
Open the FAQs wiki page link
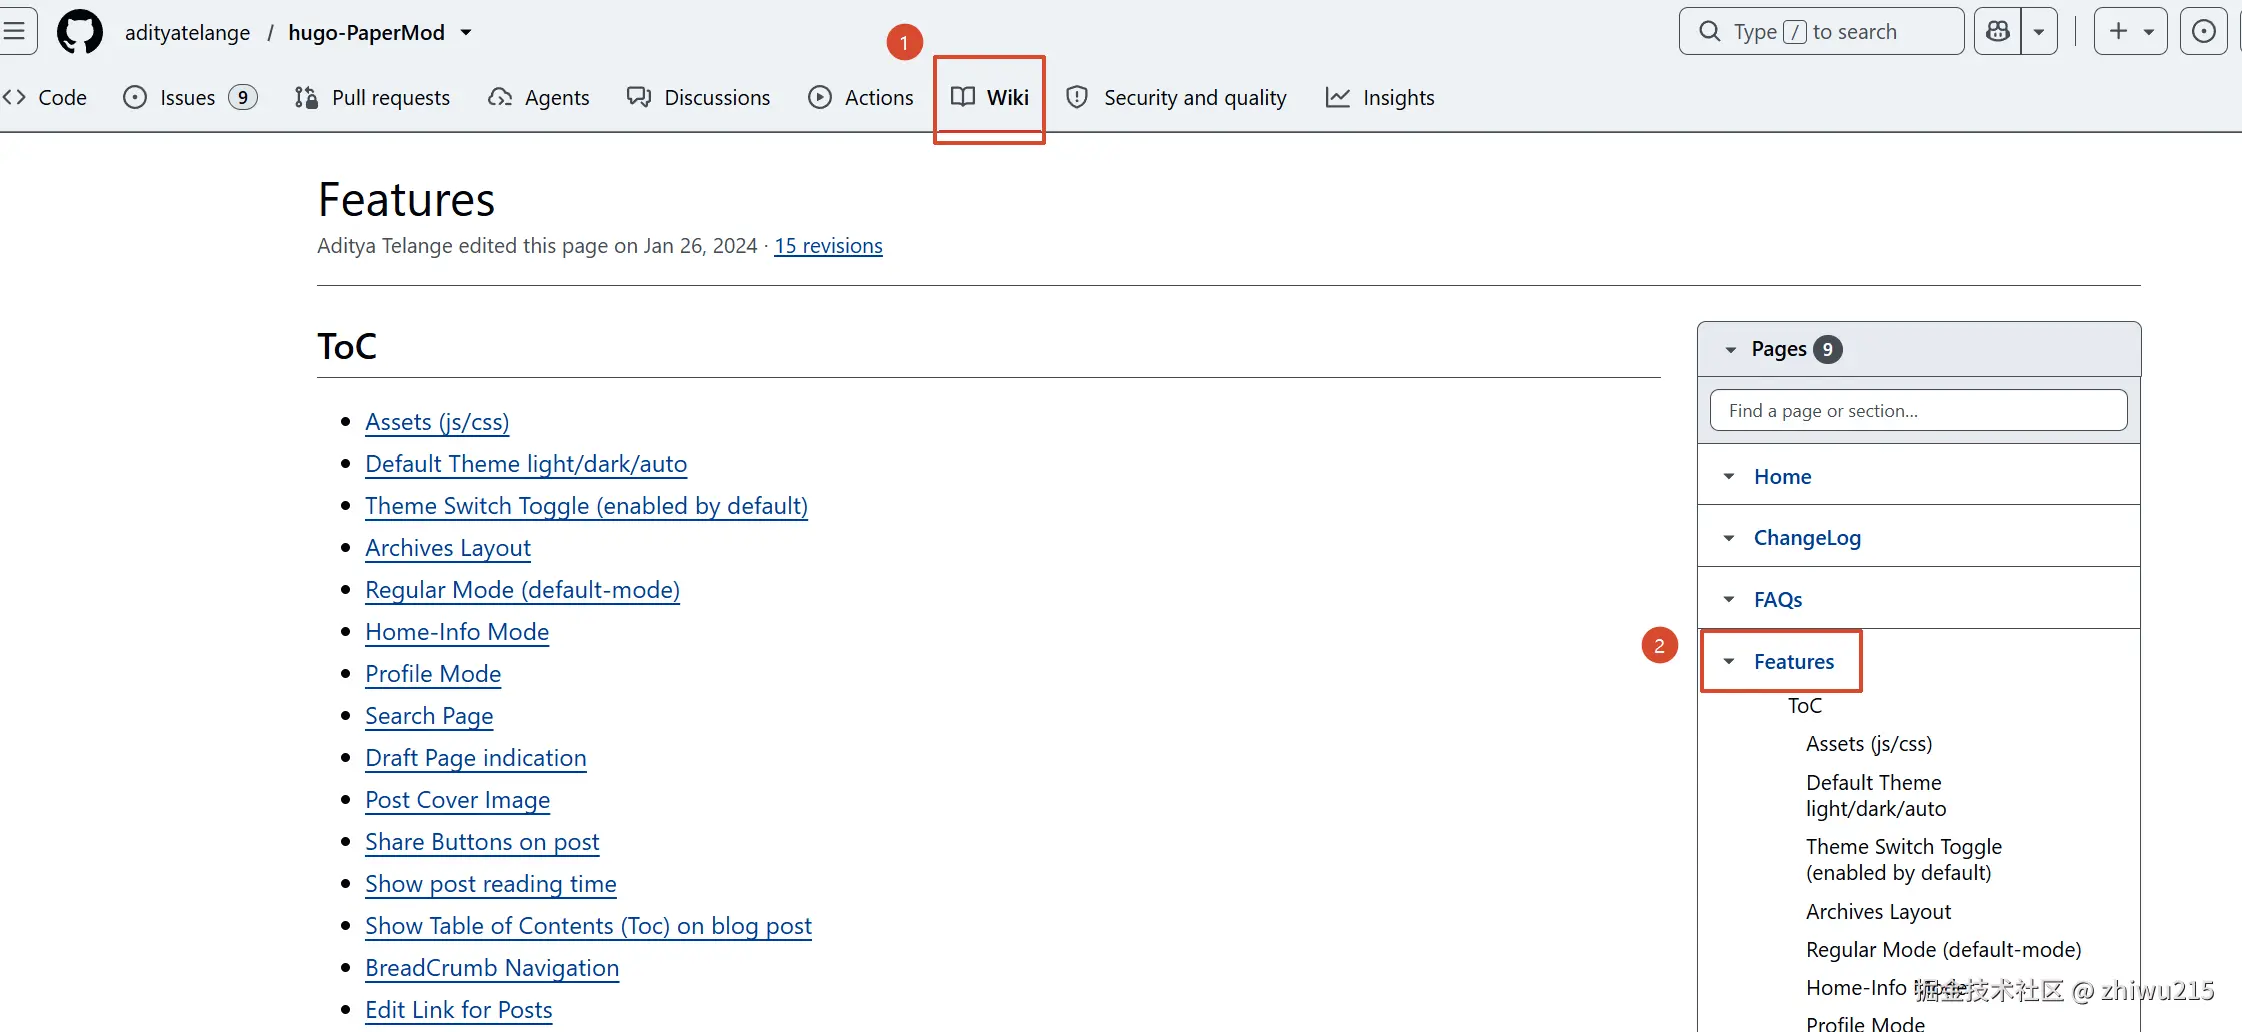(1778, 600)
